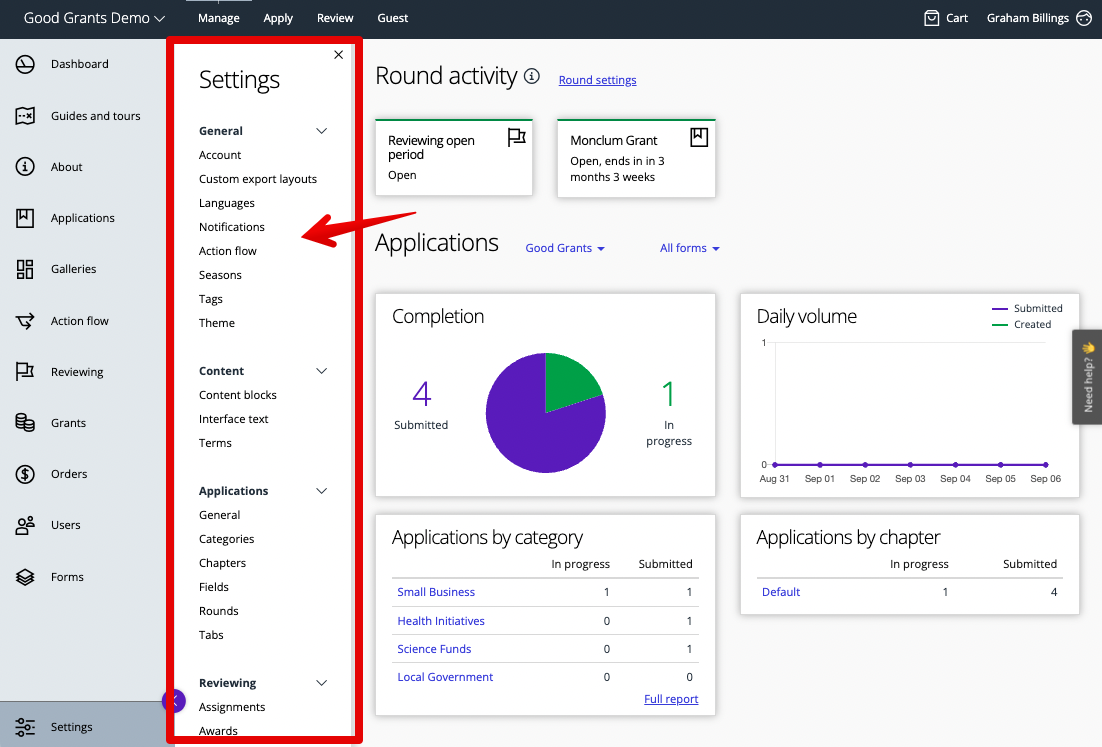Click the Graham Billings user name
The image size is (1102, 747).
[x=1028, y=18]
